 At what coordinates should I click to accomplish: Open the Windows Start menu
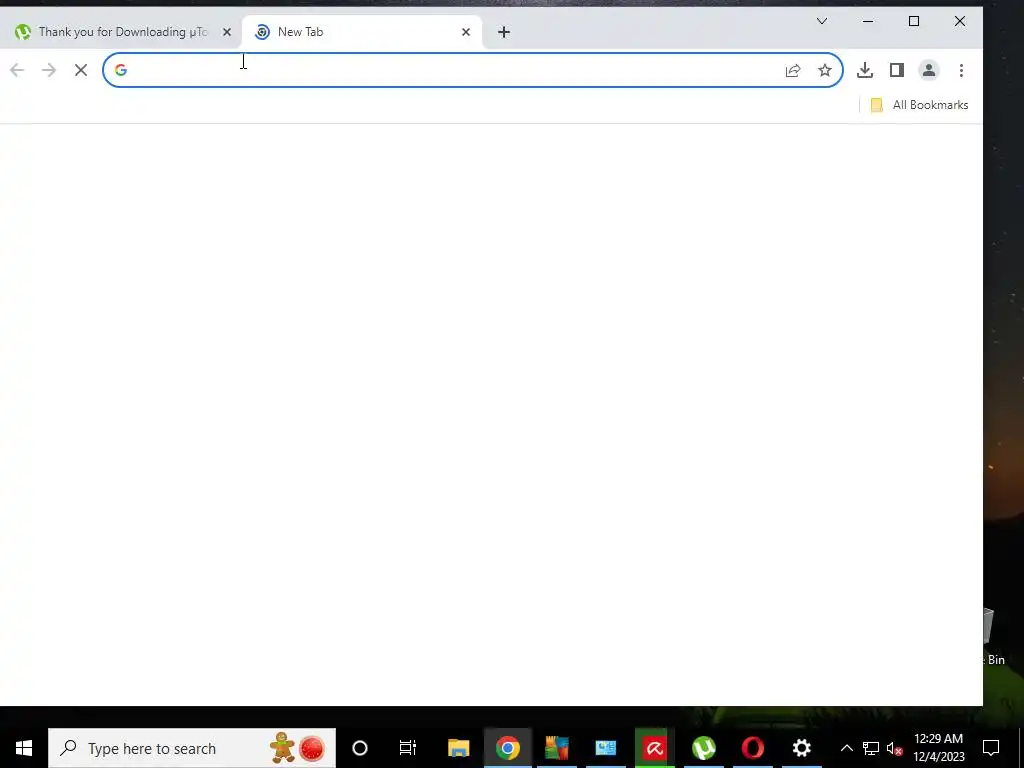(x=24, y=748)
